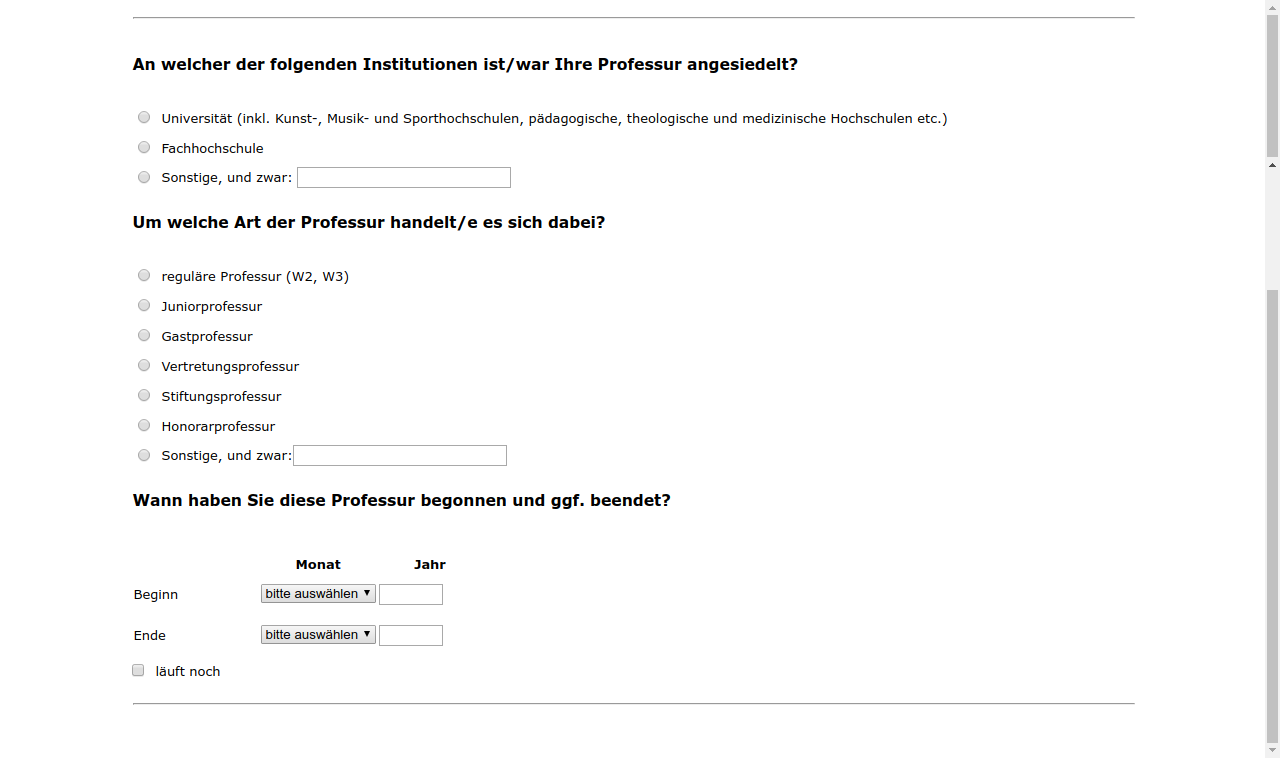Image resolution: width=1280 pixels, height=758 pixels.
Task: Click the Jahr column header
Action: pos(430,565)
